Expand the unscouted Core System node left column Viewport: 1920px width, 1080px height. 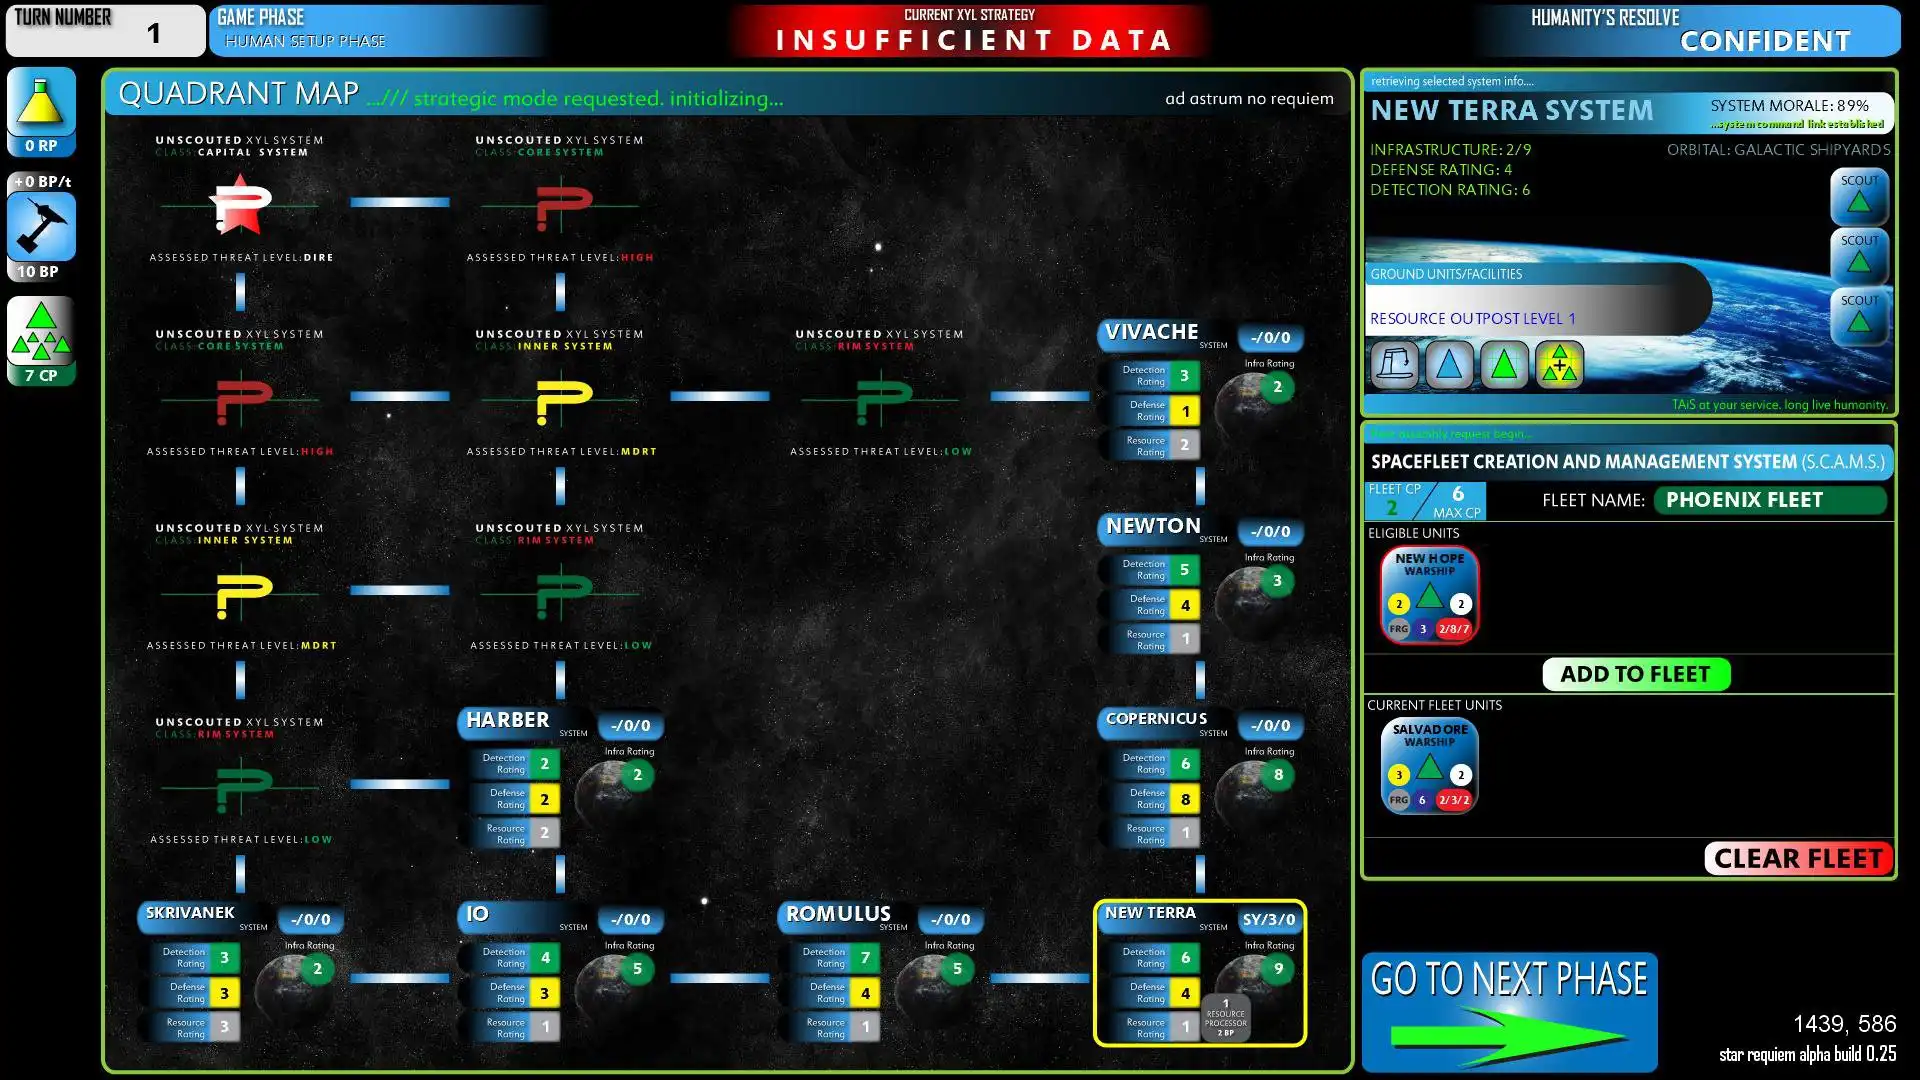click(x=241, y=396)
